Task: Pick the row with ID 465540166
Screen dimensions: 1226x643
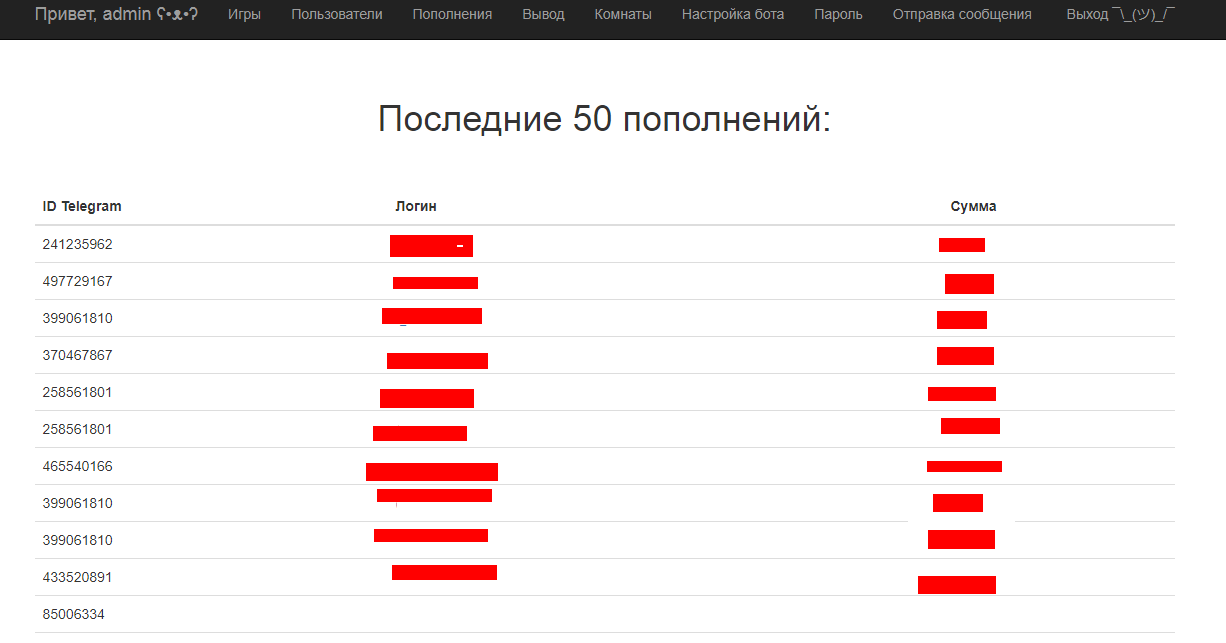Action: (77, 466)
